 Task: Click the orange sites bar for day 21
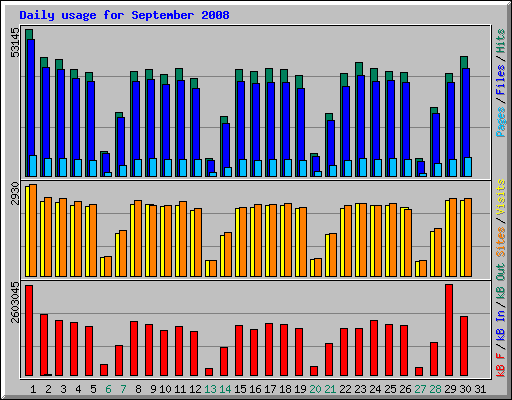tap(333, 255)
